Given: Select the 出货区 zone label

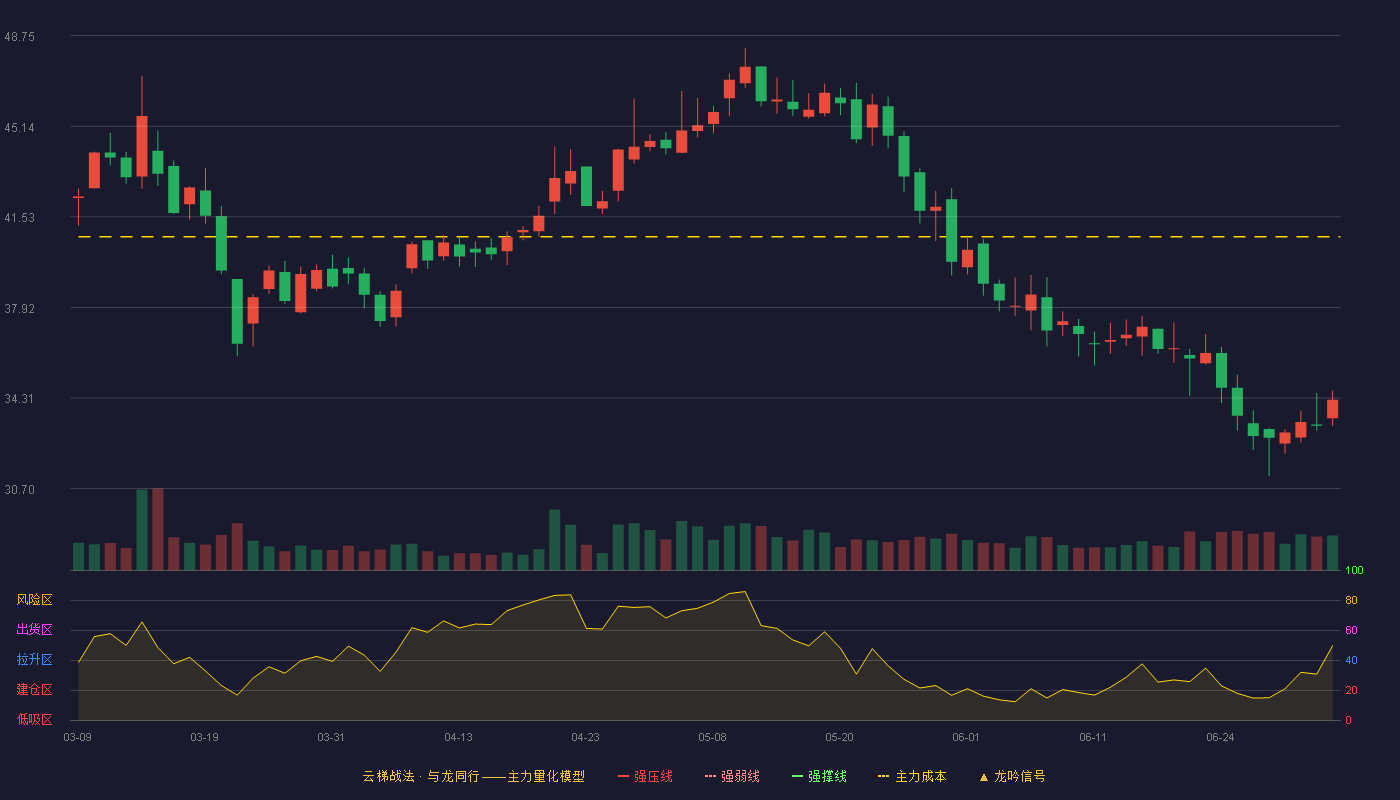Looking at the screenshot, I should click(34, 630).
